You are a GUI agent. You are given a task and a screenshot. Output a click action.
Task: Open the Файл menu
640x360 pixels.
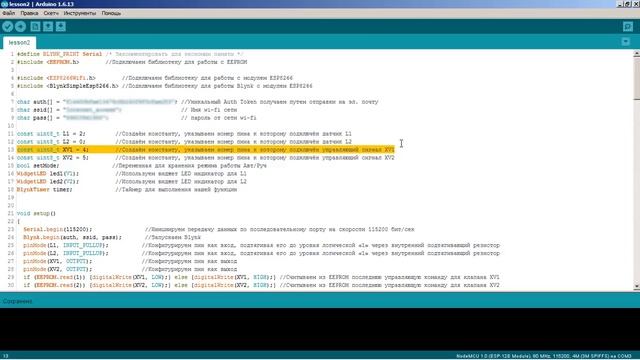9,13
